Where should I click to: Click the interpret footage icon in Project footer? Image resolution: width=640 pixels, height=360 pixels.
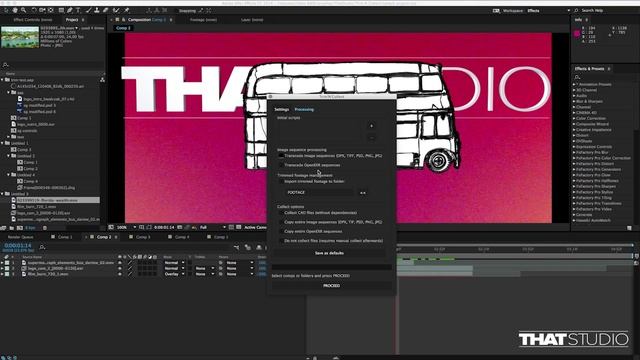pos(3,228)
